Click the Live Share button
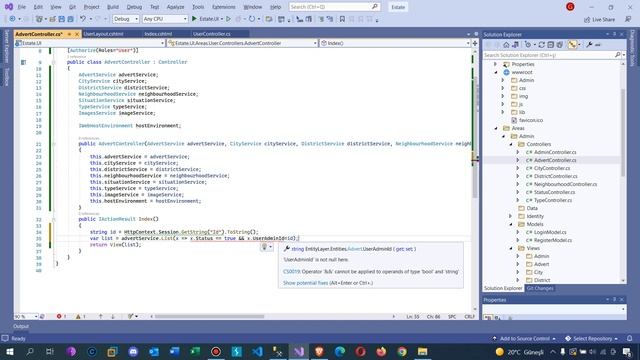Image resolution: width=640 pixels, height=360 pixels. [599, 19]
